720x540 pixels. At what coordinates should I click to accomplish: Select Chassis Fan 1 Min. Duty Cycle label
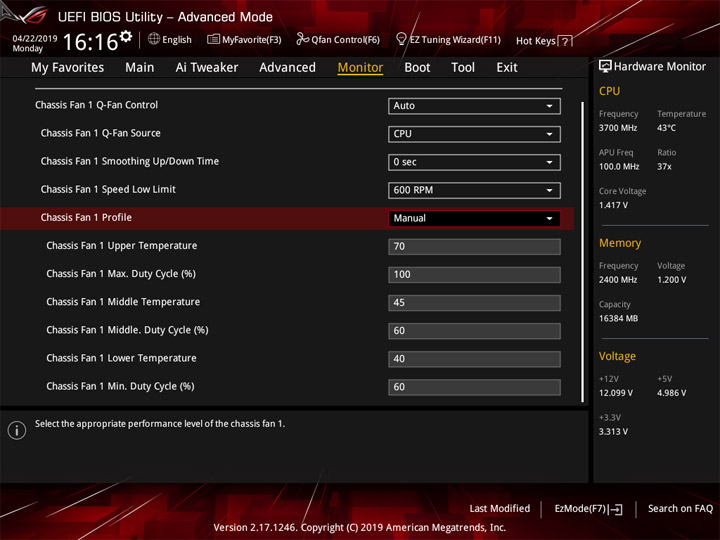[120, 386]
